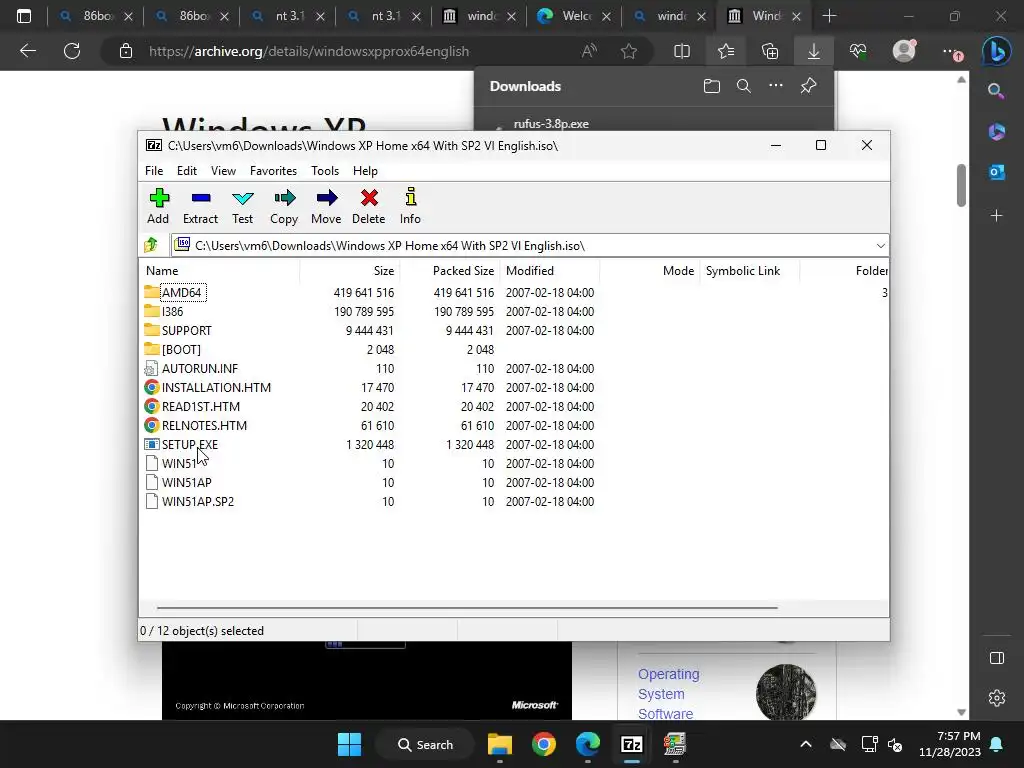The width and height of the screenshot is (1024, 768).
Task: Select READ1ST.HTM file
Action: point(200,406)
